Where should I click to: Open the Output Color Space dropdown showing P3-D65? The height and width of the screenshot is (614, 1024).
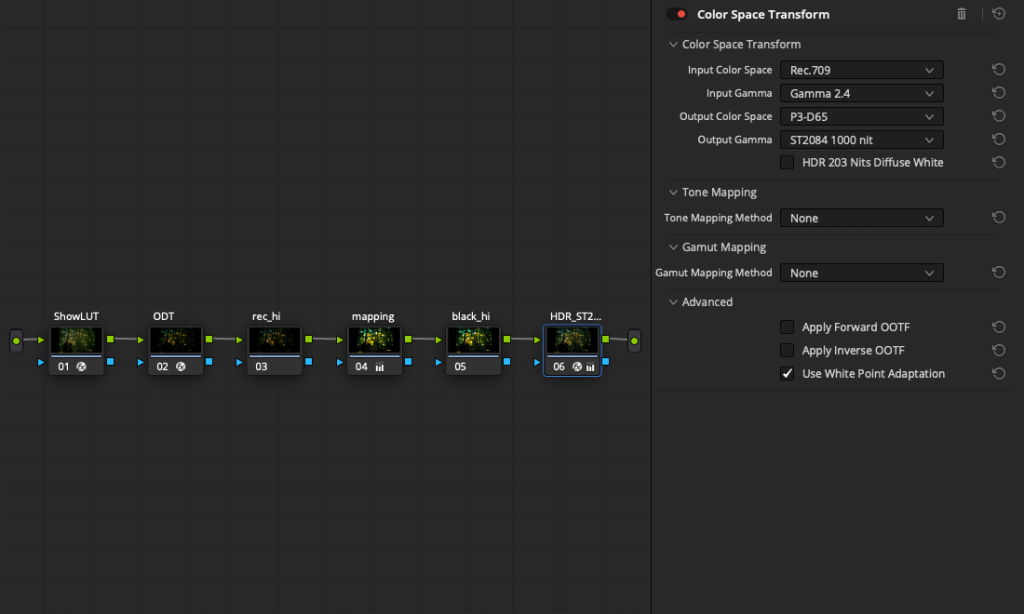tap(861, 116)
